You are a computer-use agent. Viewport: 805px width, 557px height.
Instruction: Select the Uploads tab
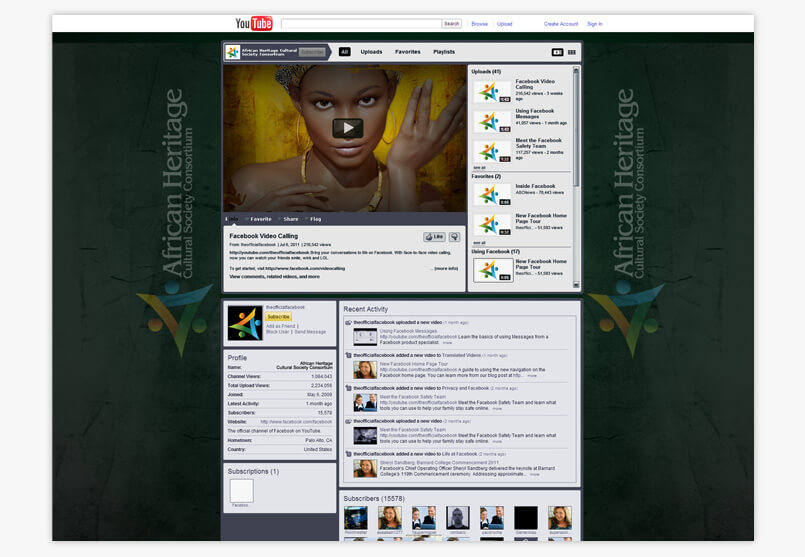[x=371, y=52]
